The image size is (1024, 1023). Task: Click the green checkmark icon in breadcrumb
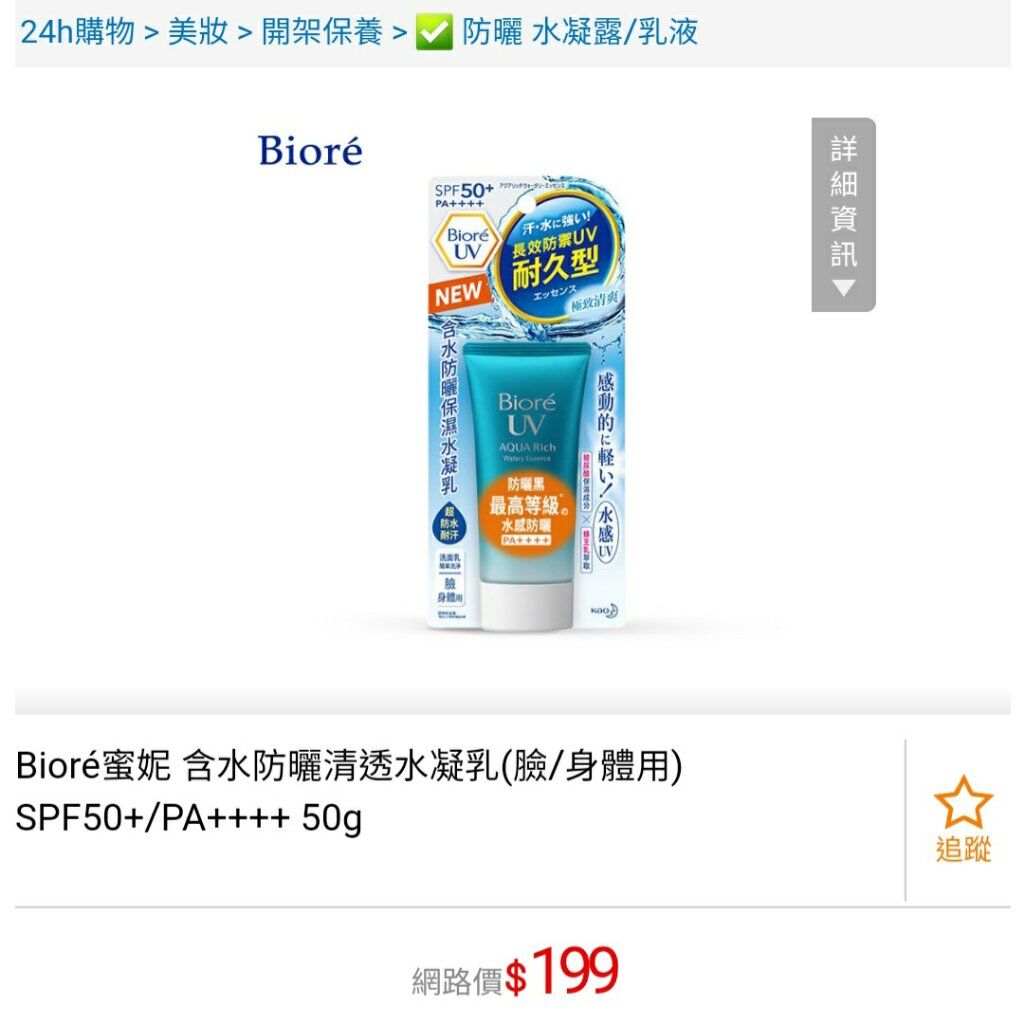click(x=434, y=32)
